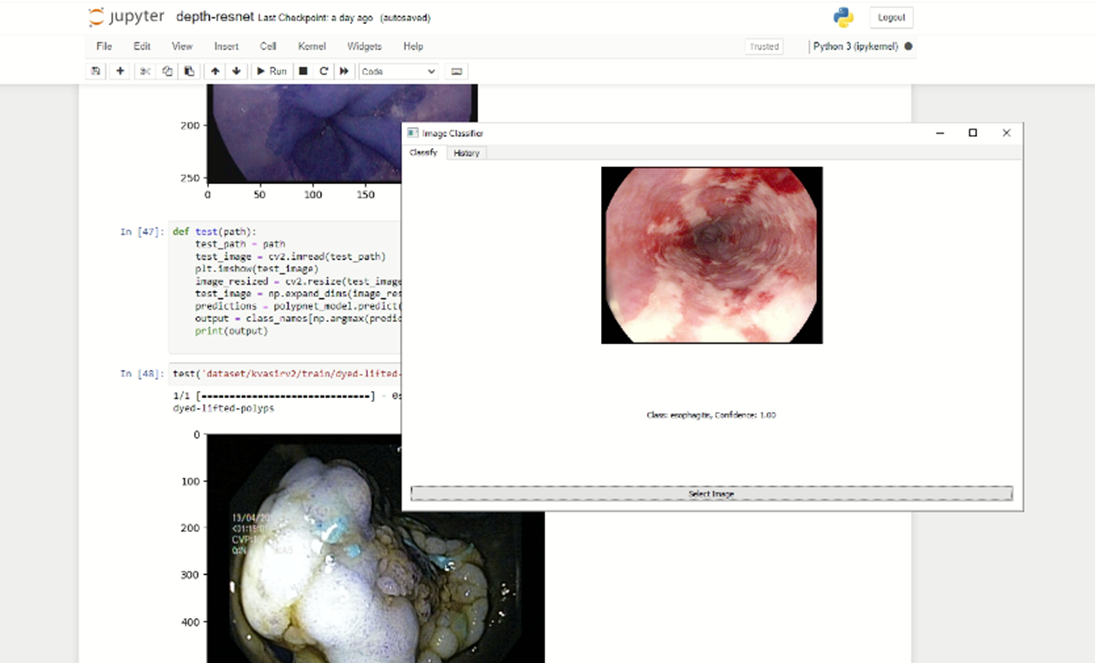Move selected cell down arrow
This screenshot has height=663, width=1095.
236,71
